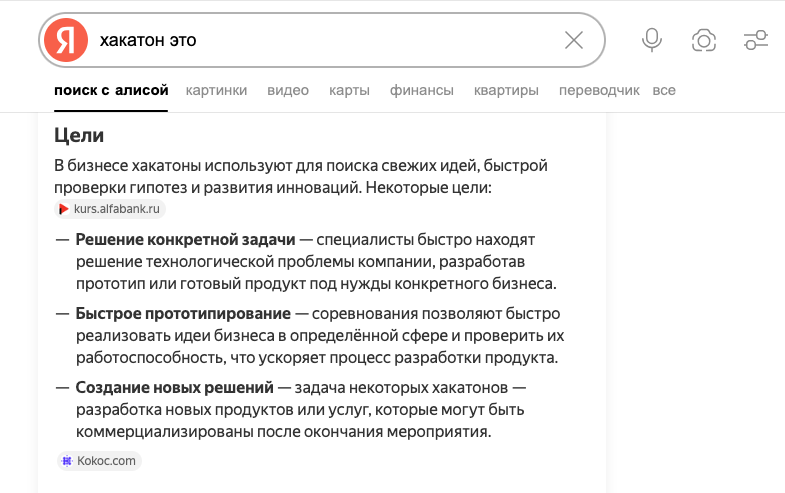The height and width of the screenshot is (493, 785).
Task: Open the "переводчик" tab
Action: pyautogui.click(x=599, y=90)
